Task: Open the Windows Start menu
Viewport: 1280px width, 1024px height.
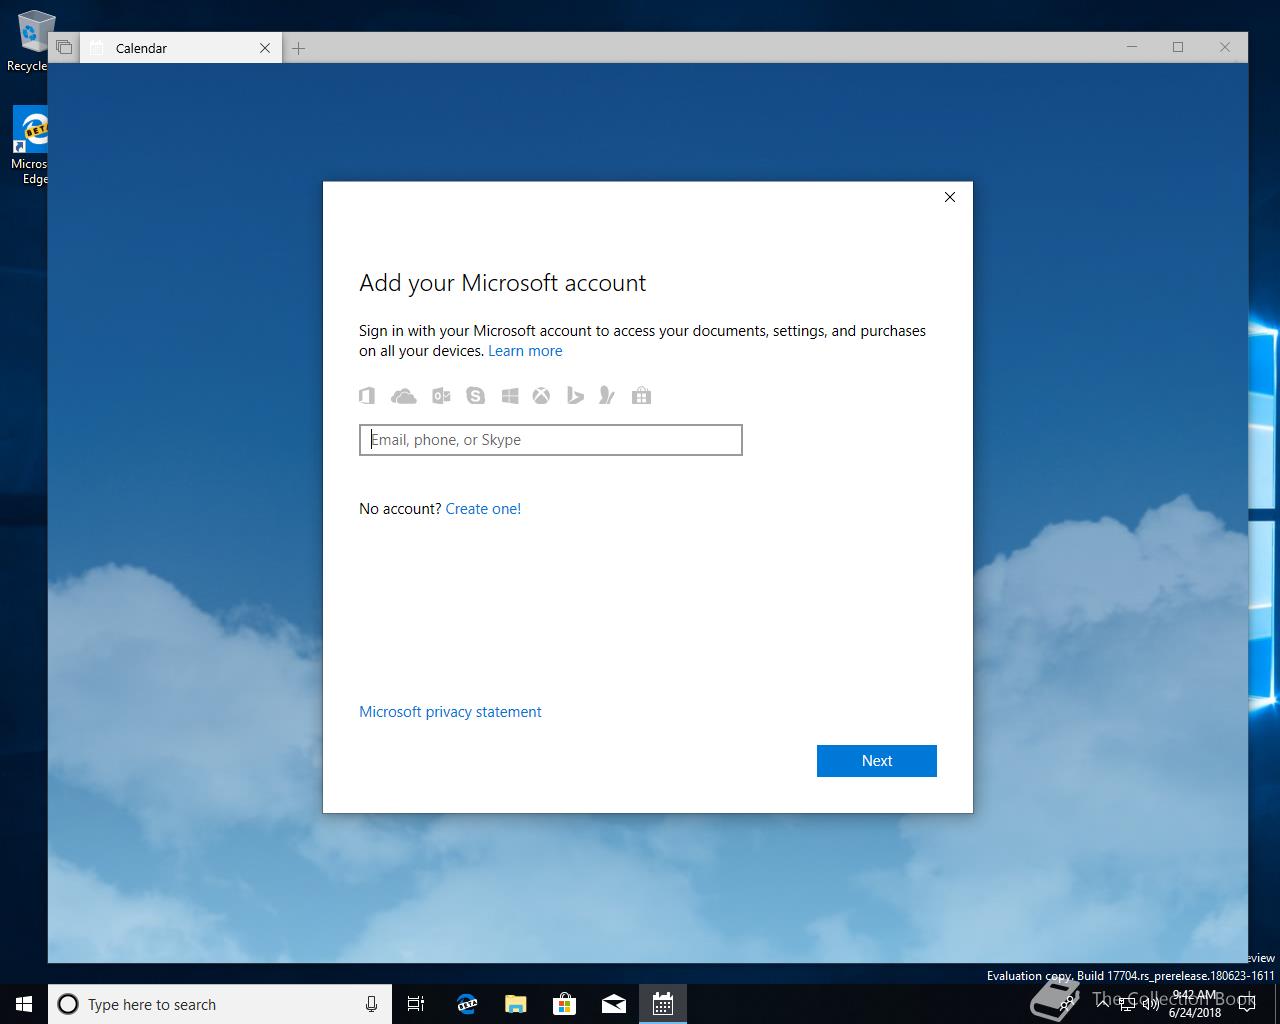Action: pyautogui.click(x=24, y=1004)
